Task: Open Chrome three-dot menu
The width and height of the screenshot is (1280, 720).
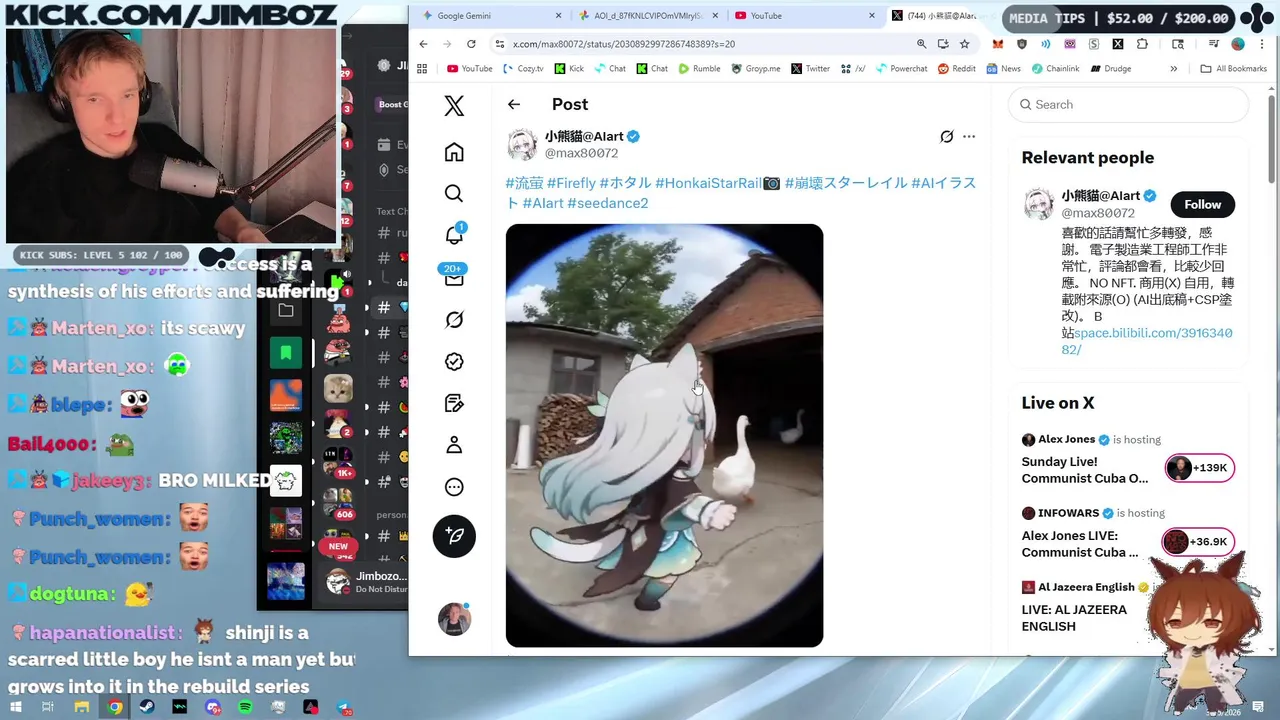Action: pos(1261,44)
